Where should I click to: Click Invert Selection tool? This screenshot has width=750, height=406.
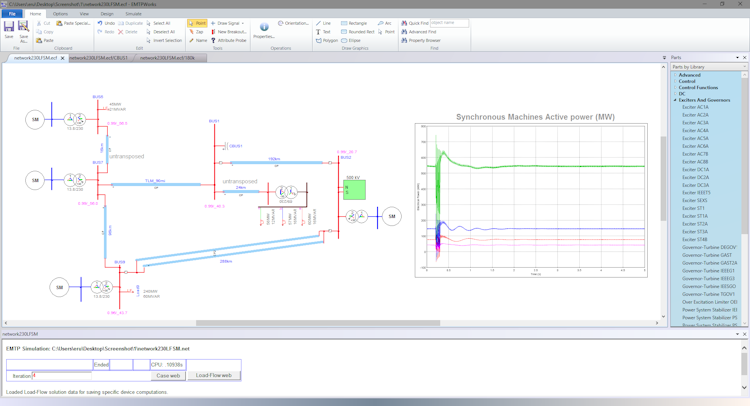click(164, 40)
